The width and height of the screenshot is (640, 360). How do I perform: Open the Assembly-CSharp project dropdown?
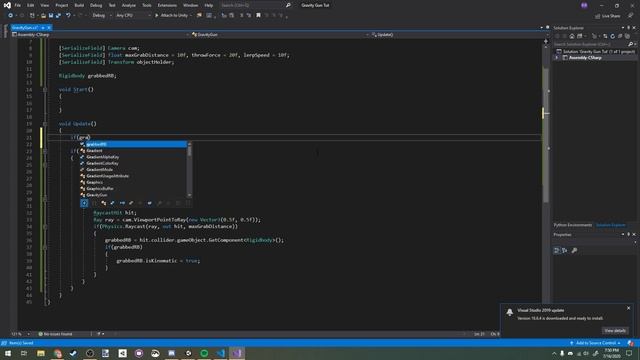click(x=100, y=35)
